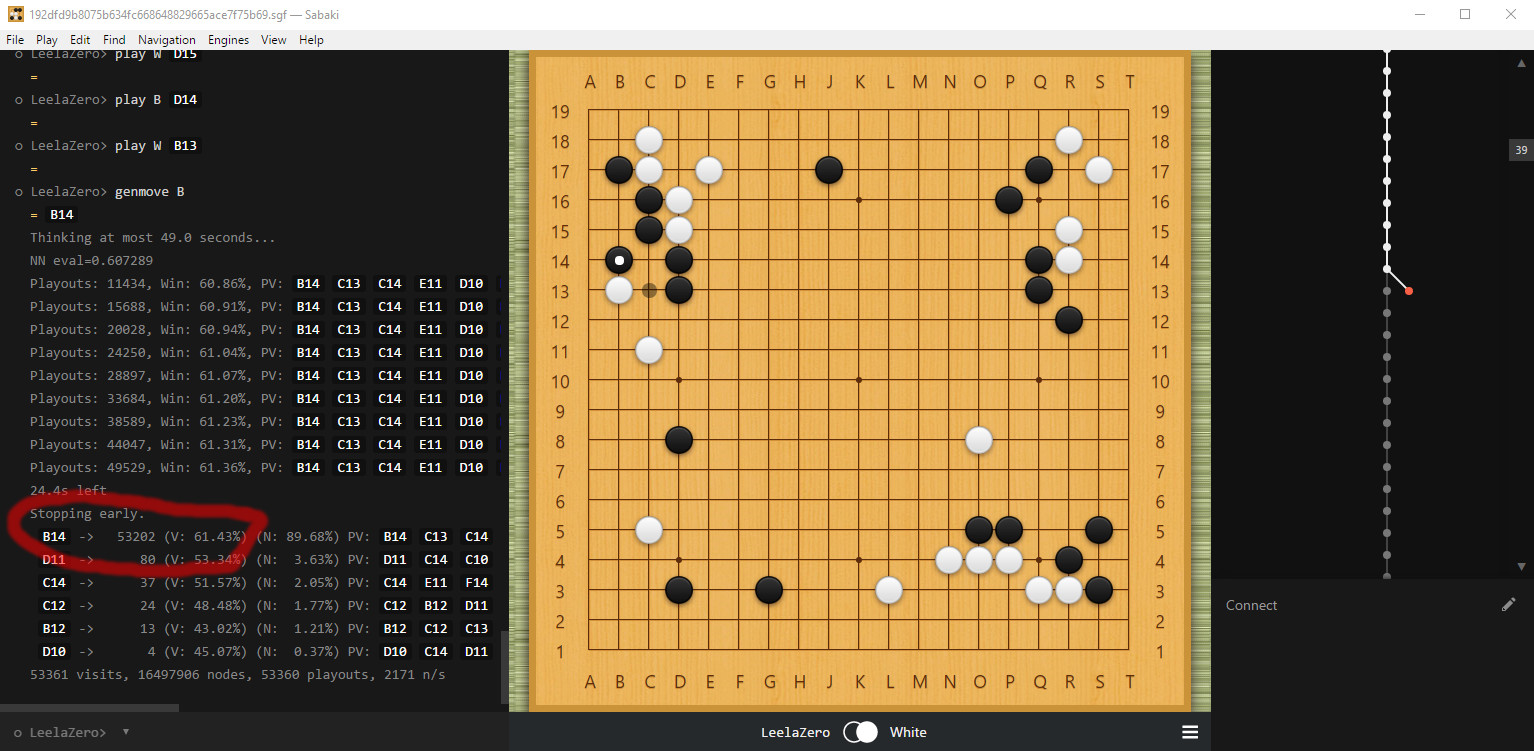Open the hamburger main menu button
1534x751 pixels.
tap(1190, 732)
